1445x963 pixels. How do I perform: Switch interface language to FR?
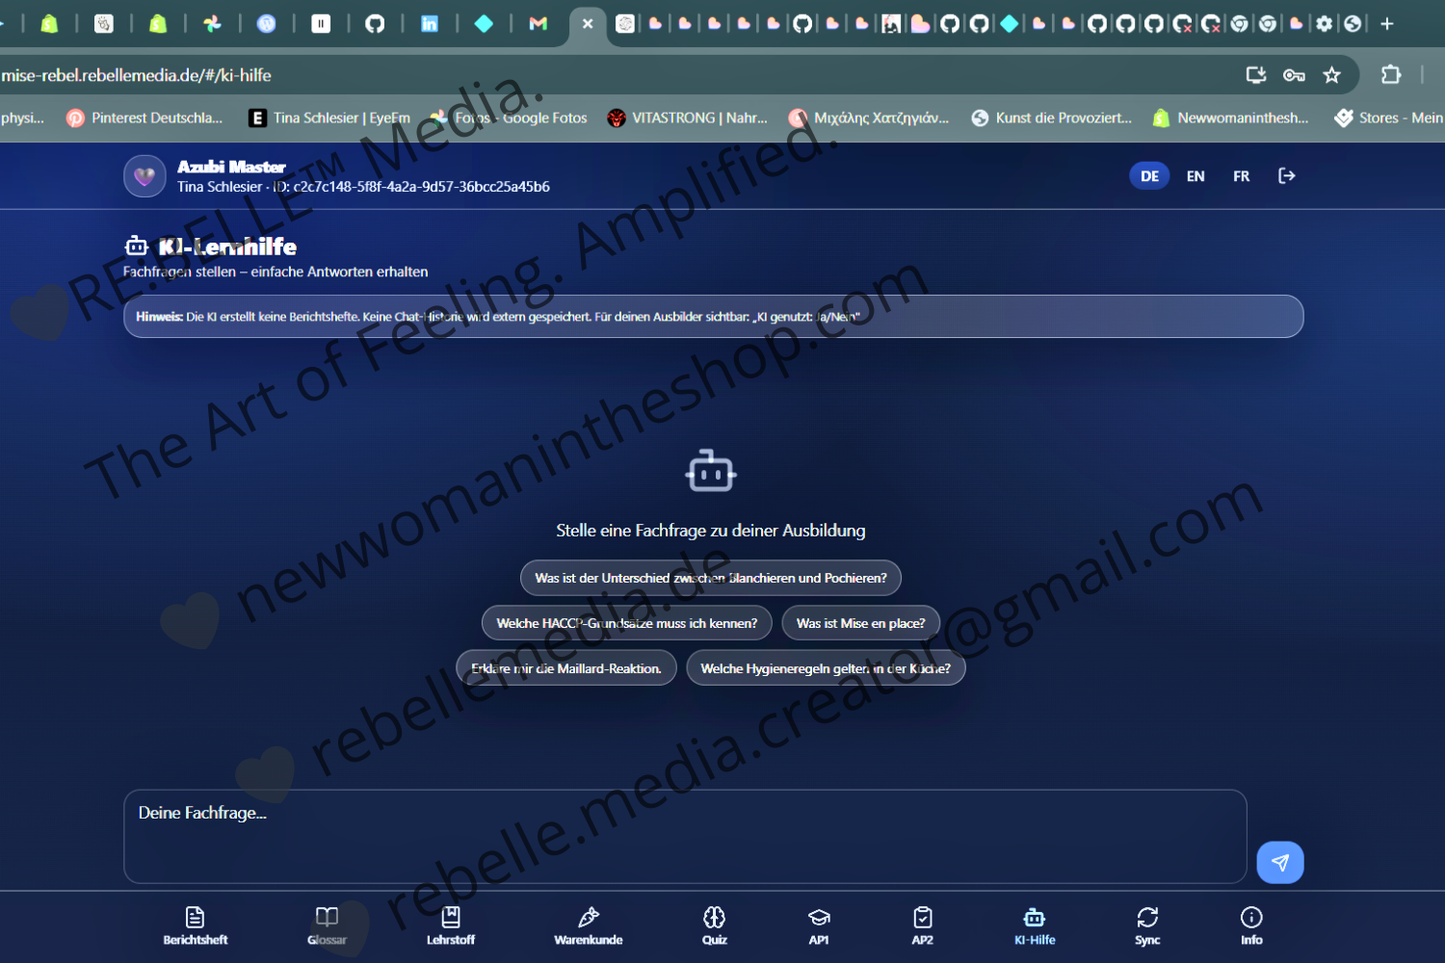(1241, 175)
